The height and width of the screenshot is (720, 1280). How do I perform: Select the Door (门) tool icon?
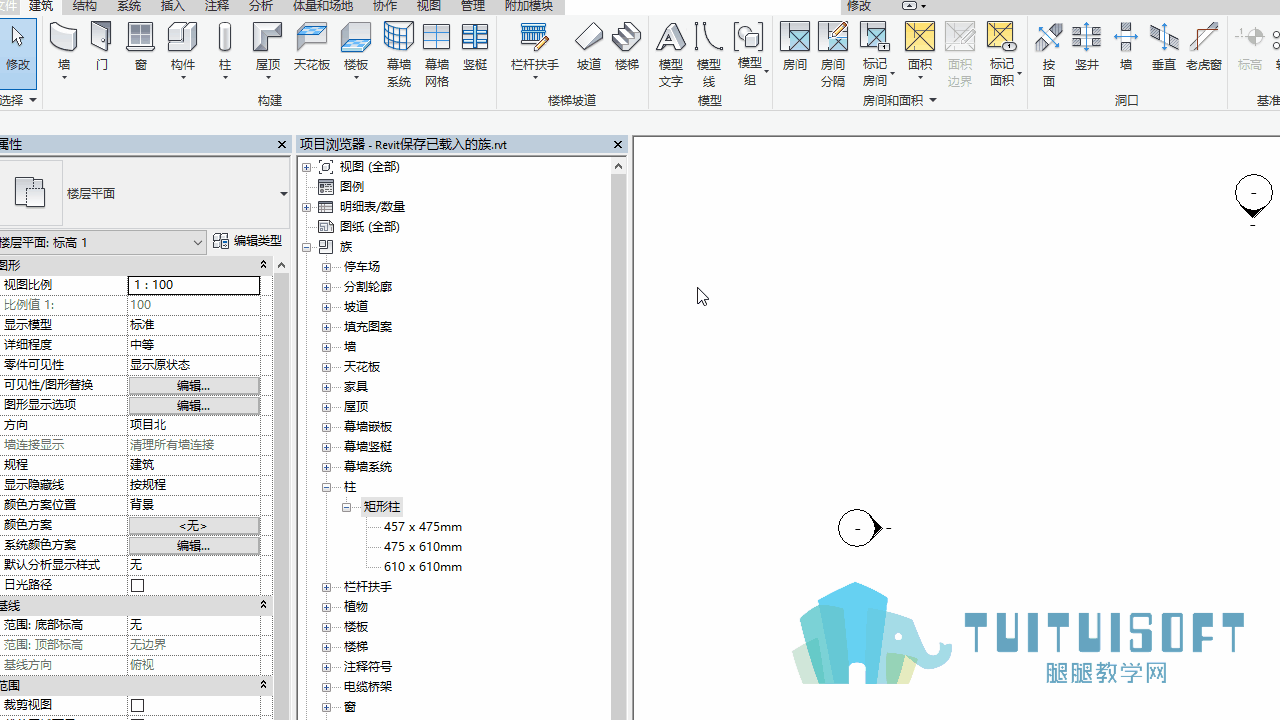tap(101, 39)
